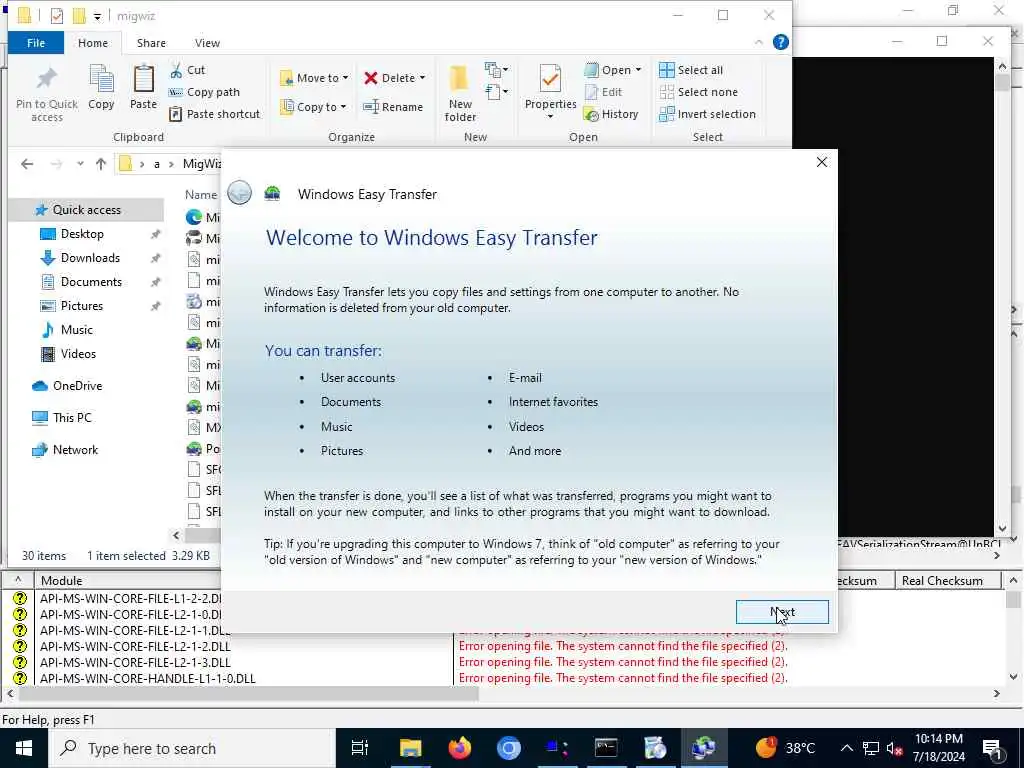Open Task View from taskbar

coord(360,748)
